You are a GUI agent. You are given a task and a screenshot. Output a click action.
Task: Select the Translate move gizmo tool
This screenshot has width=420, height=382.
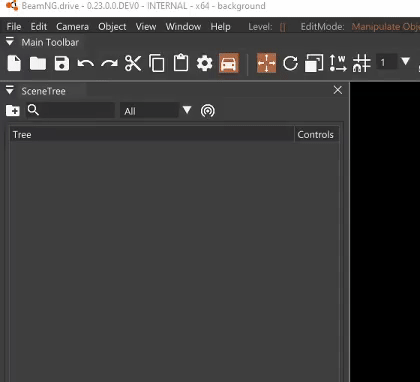[x=266, y=63]
